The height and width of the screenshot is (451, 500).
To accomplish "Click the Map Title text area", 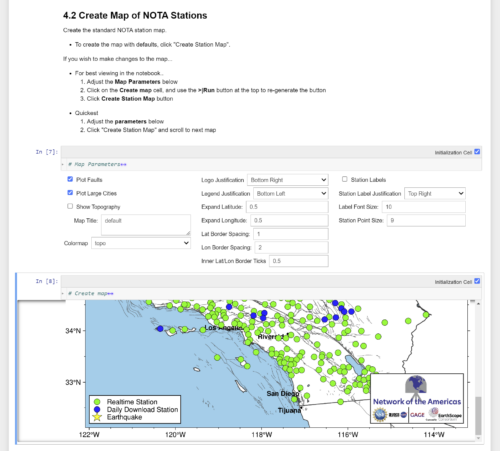I will point(146,225).
